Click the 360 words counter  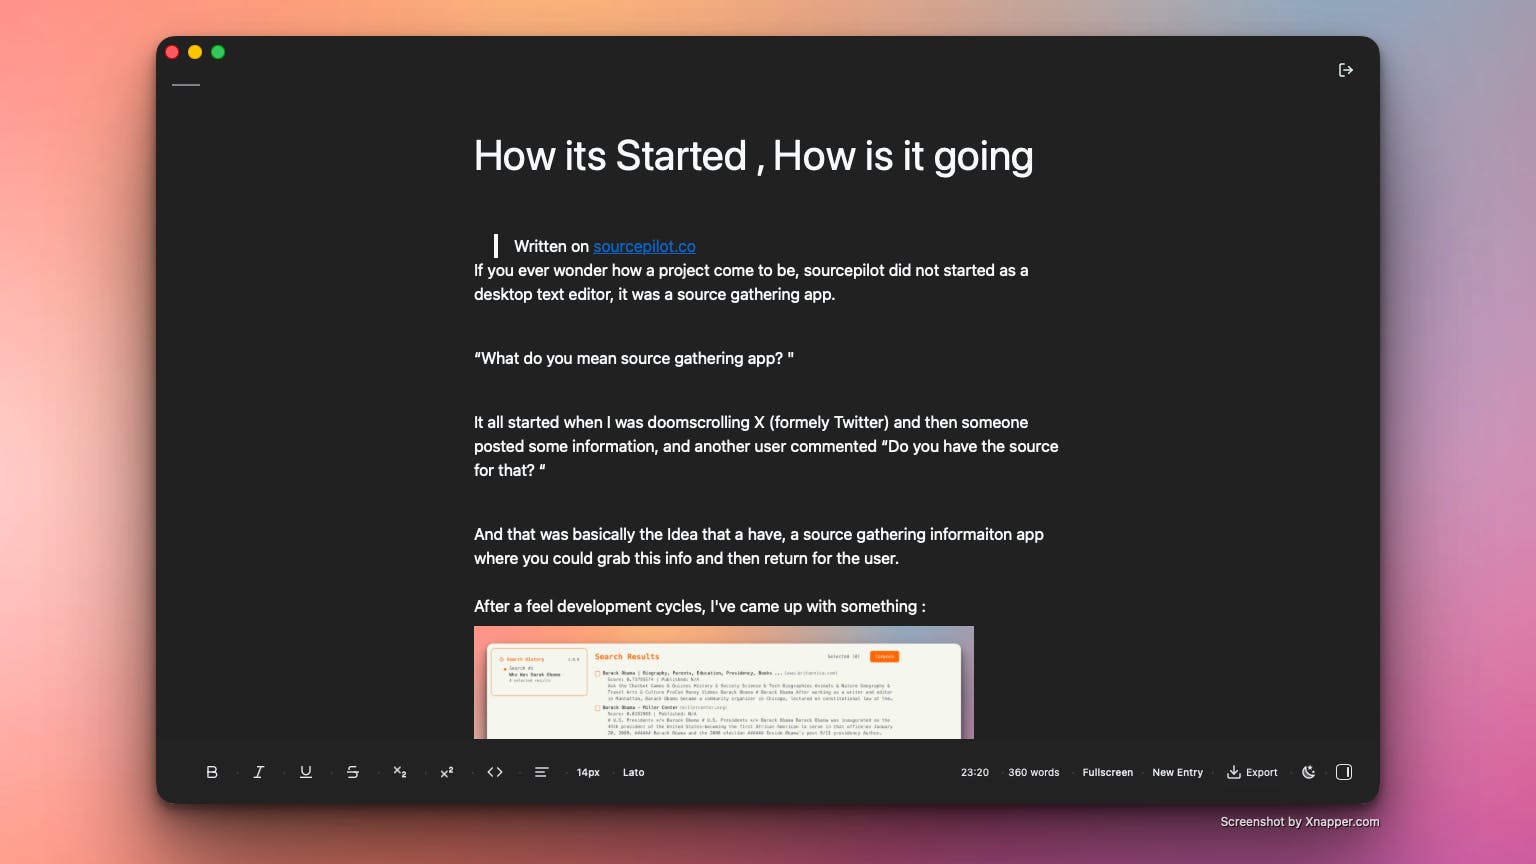[x=1034, y=772]
